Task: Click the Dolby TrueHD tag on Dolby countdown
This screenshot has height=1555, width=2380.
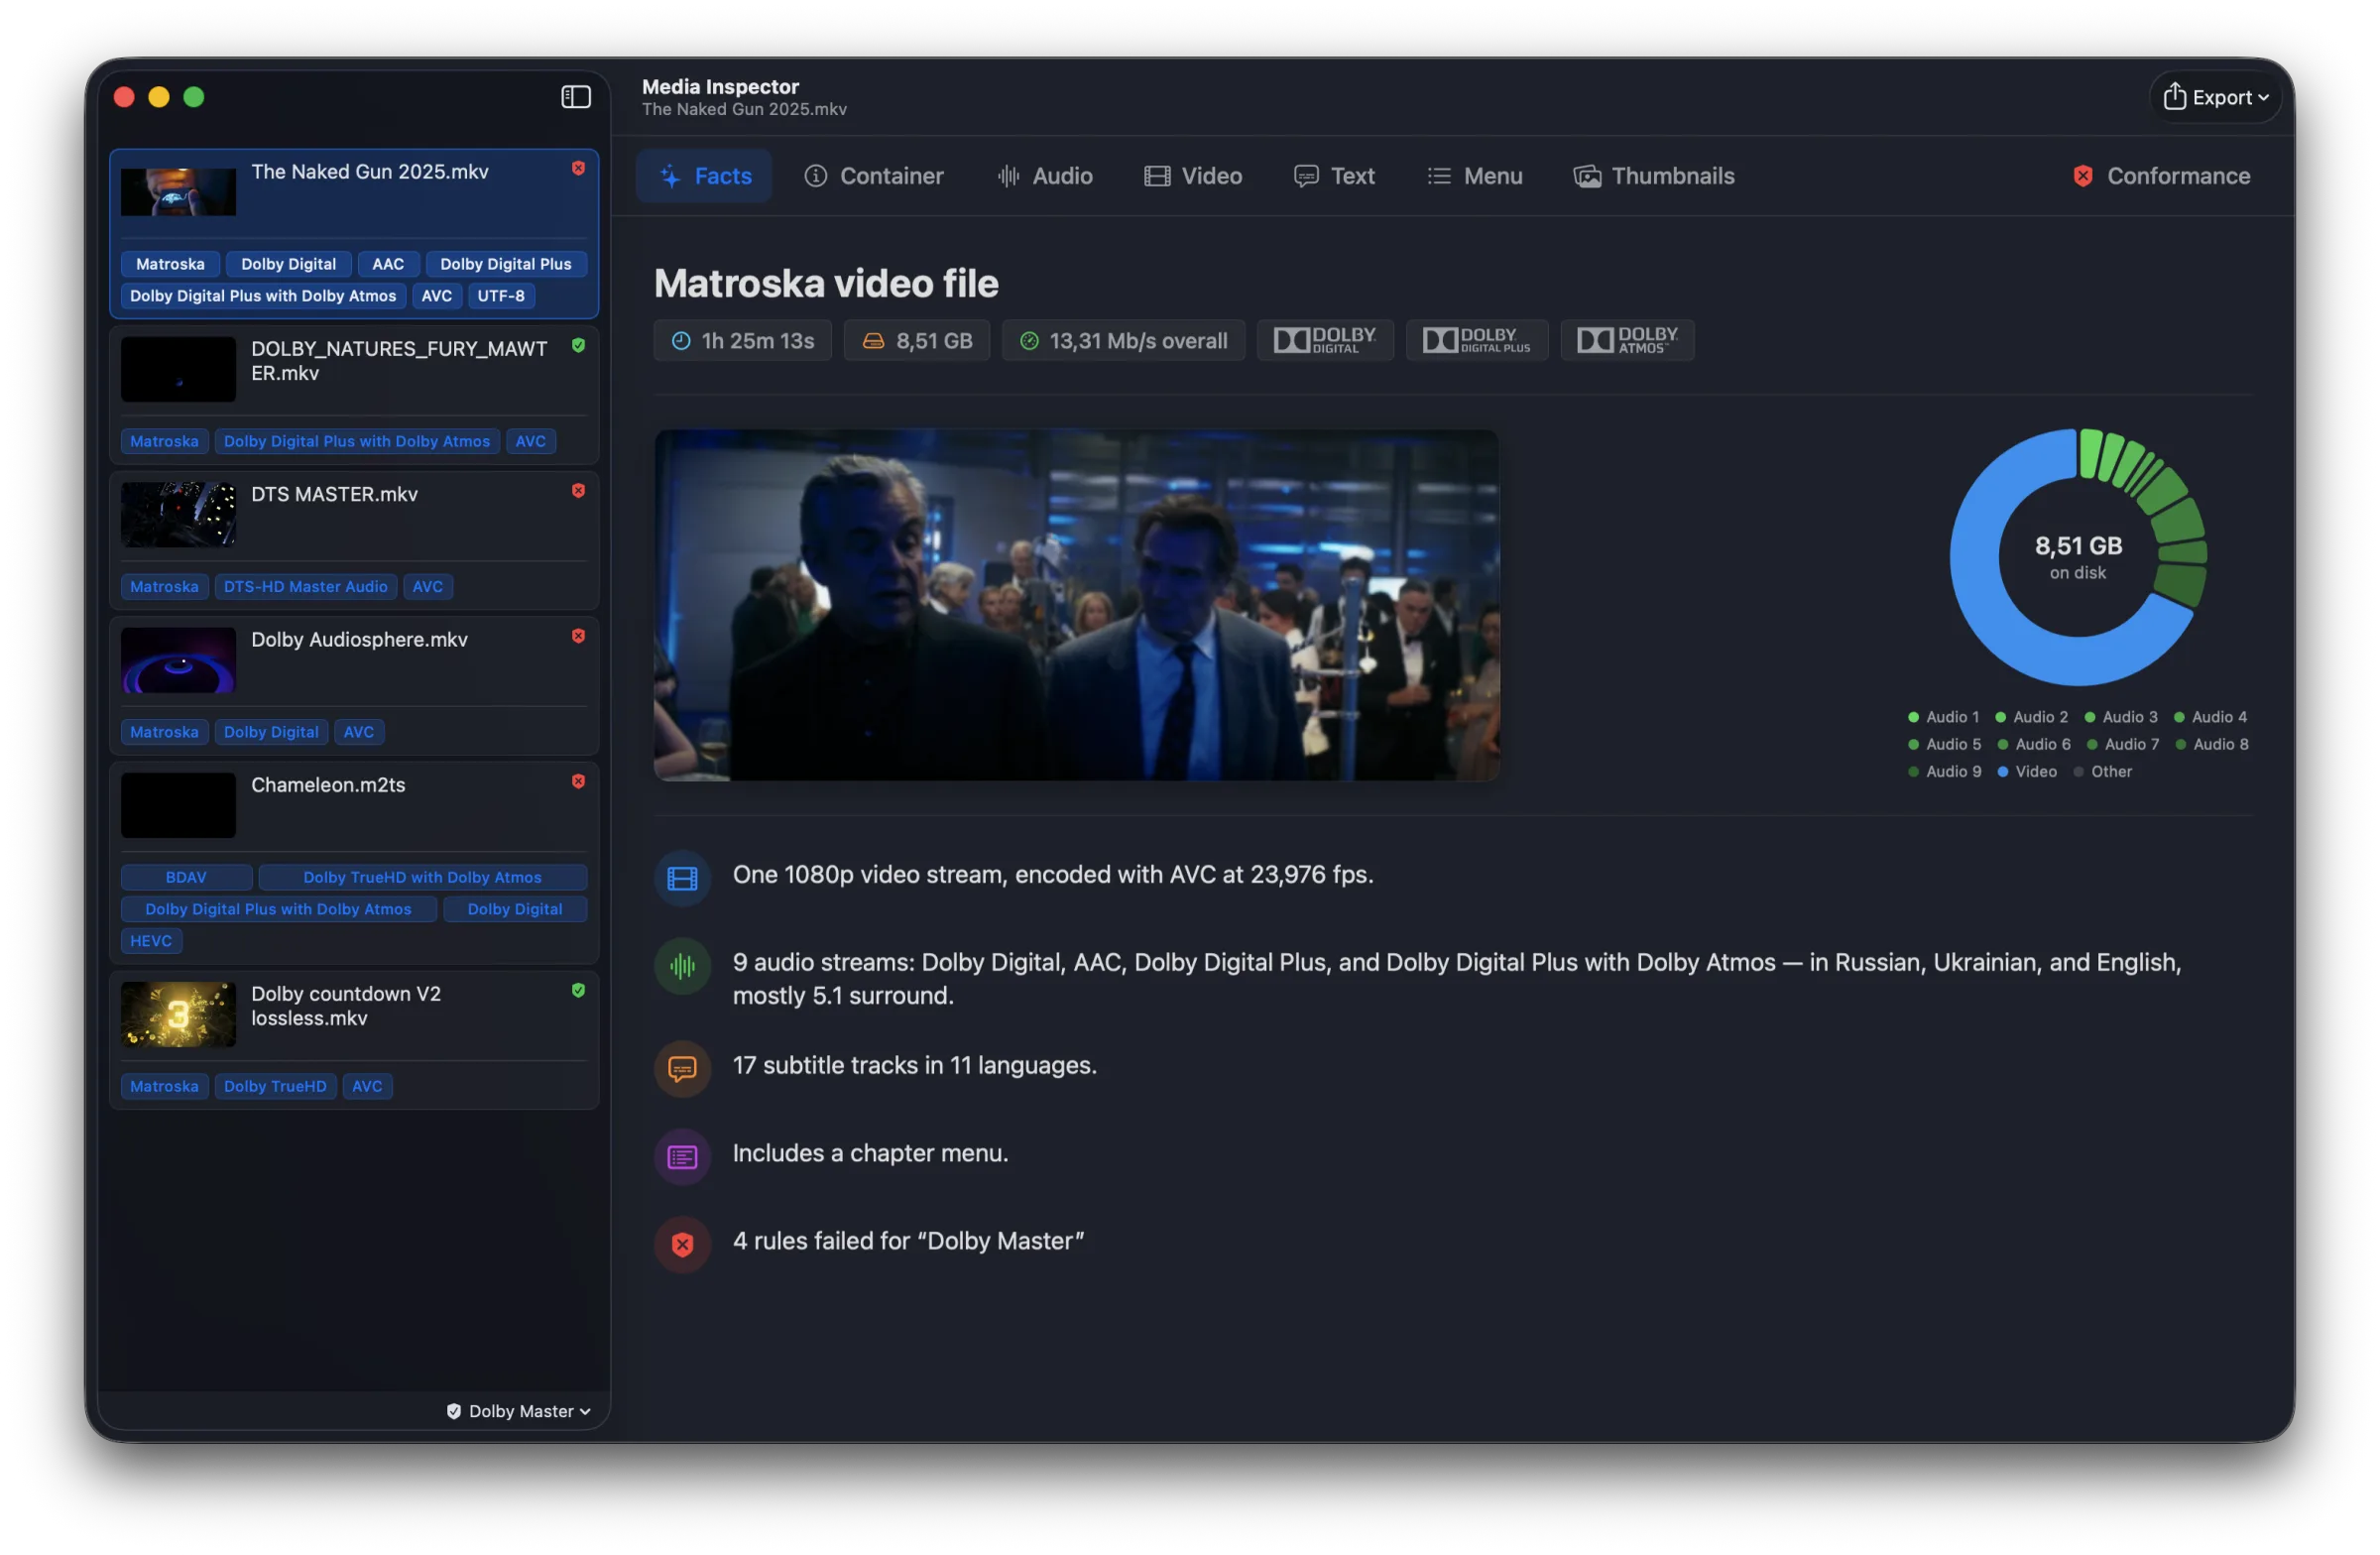Action: coord(275,1086)
